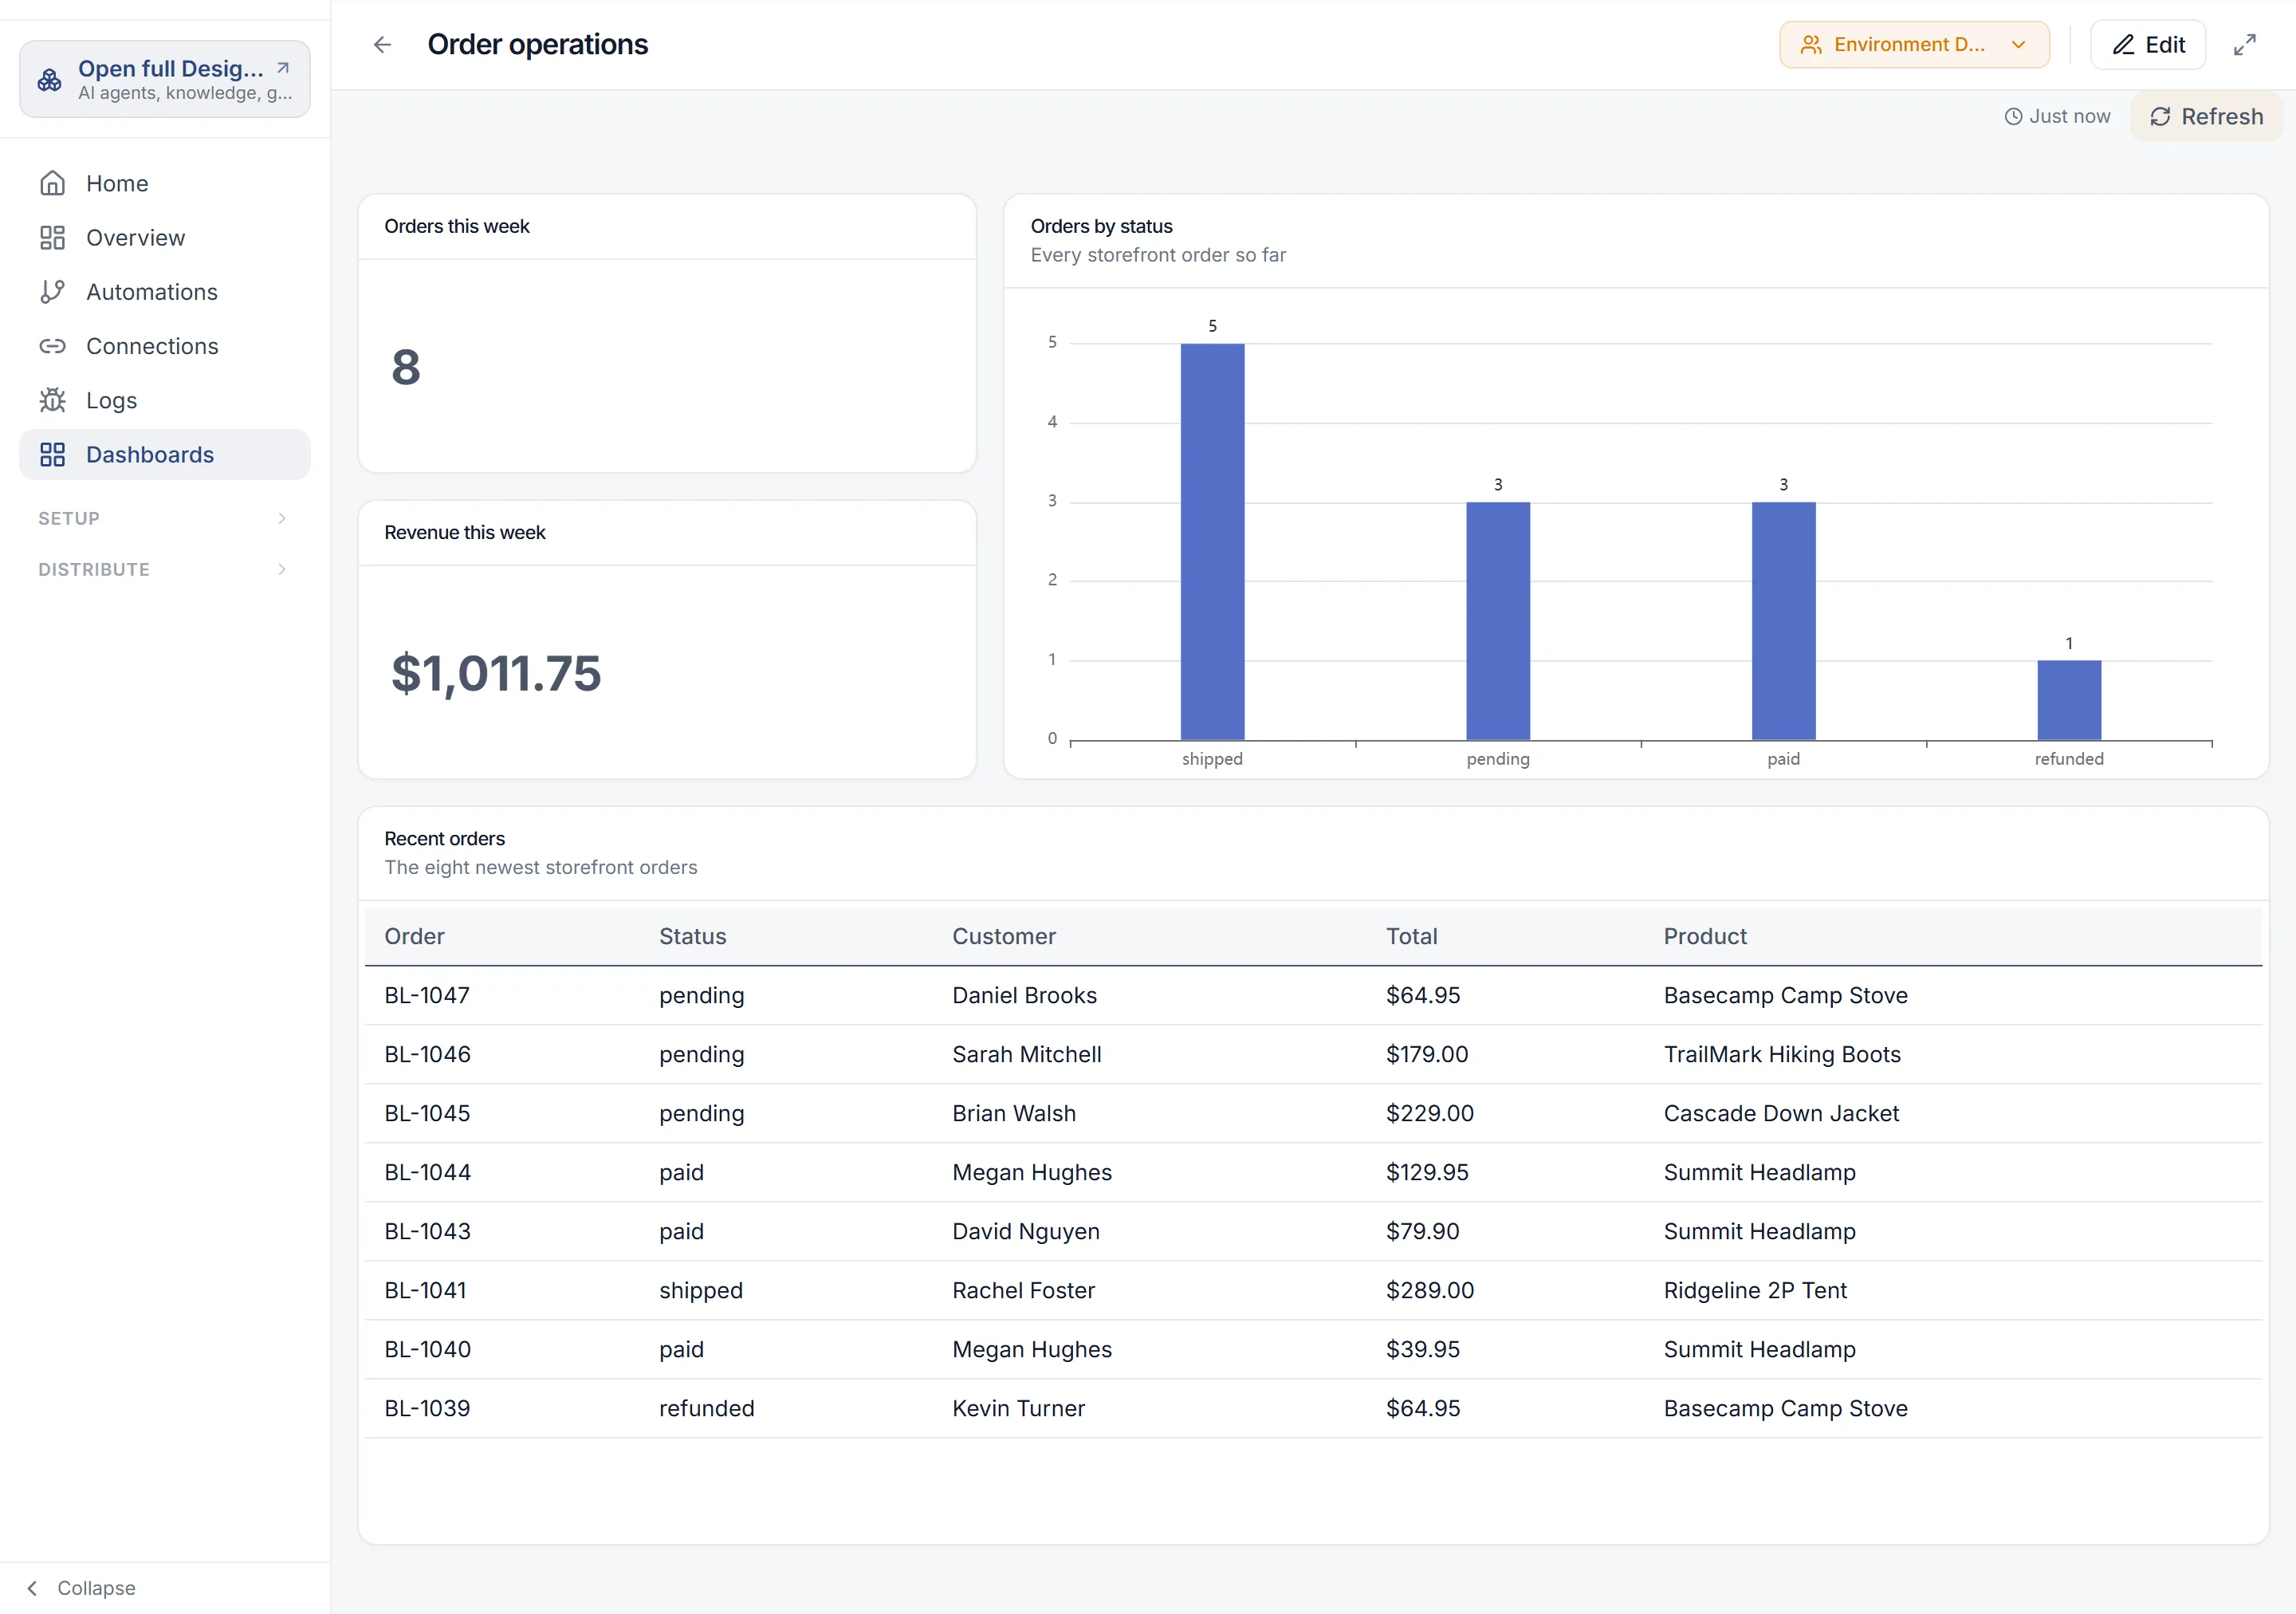Click order BL-1047 cell
The width and height of the screenshot is (2296, 1614).
coord(427,996)
